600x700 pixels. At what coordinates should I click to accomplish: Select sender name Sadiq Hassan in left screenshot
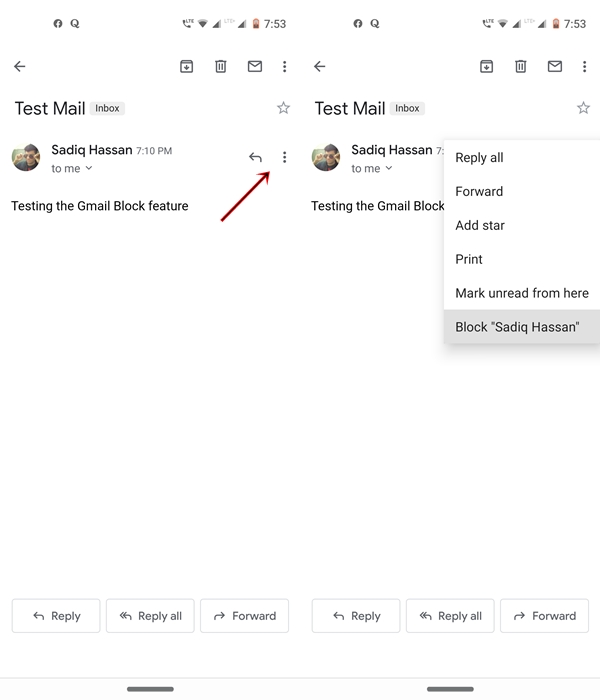tap(92, 150)
